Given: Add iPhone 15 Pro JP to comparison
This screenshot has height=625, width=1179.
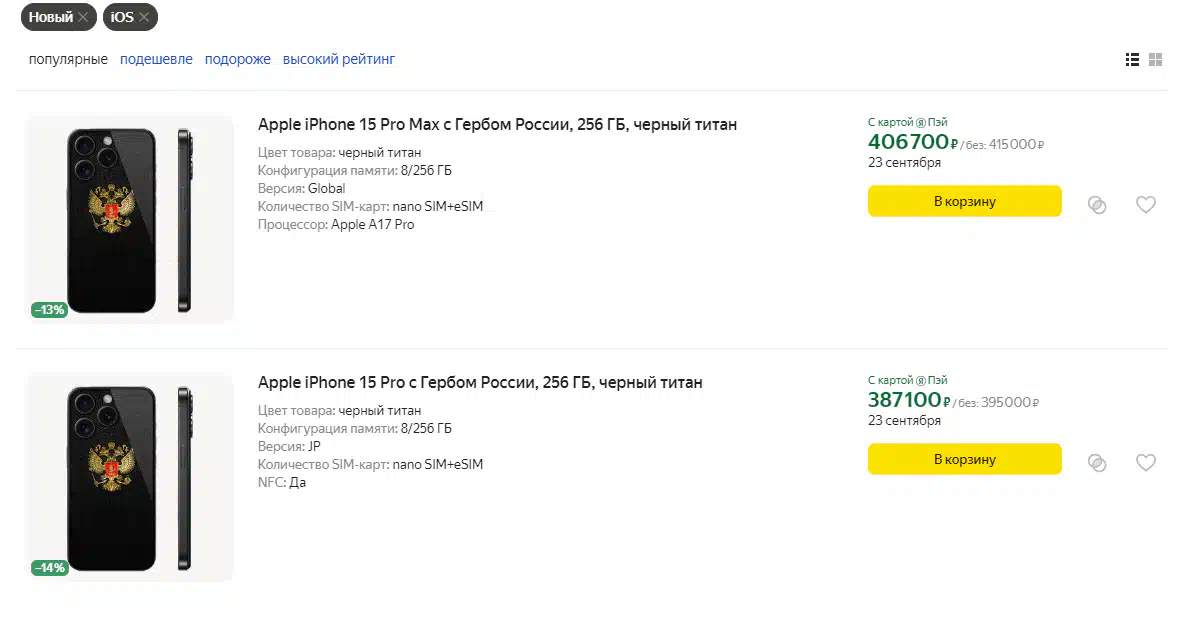Looking at the screenshot, I should [1097, 463].
